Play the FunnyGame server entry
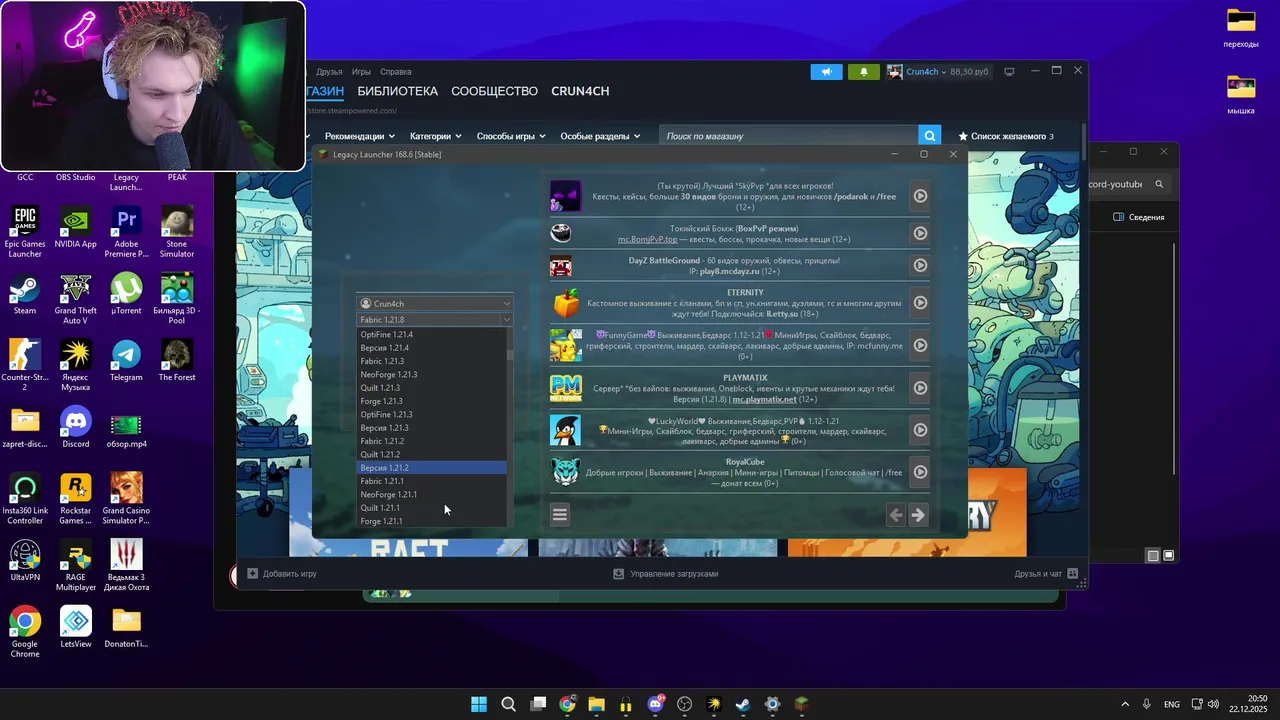 (x=920, y=345)
